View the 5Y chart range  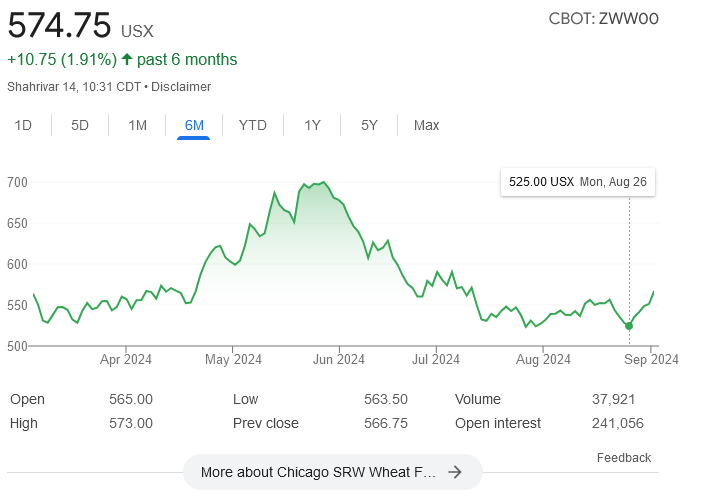click(x=369, y=125)
